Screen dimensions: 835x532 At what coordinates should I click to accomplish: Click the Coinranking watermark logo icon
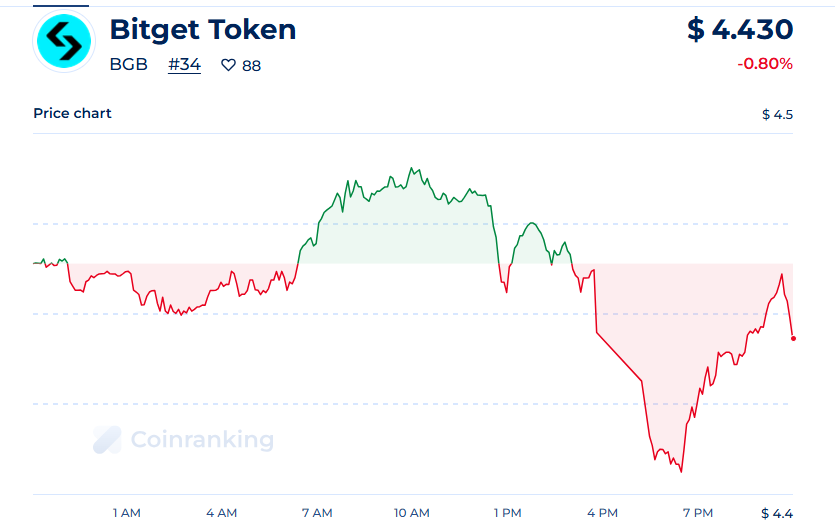[x=107, y=439]
